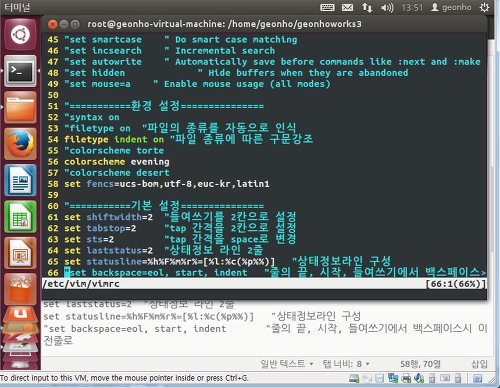This screenshot has width=500, height=388.
Task: Launch Firefox from the launcher
Action: click(x=20, y=144)
